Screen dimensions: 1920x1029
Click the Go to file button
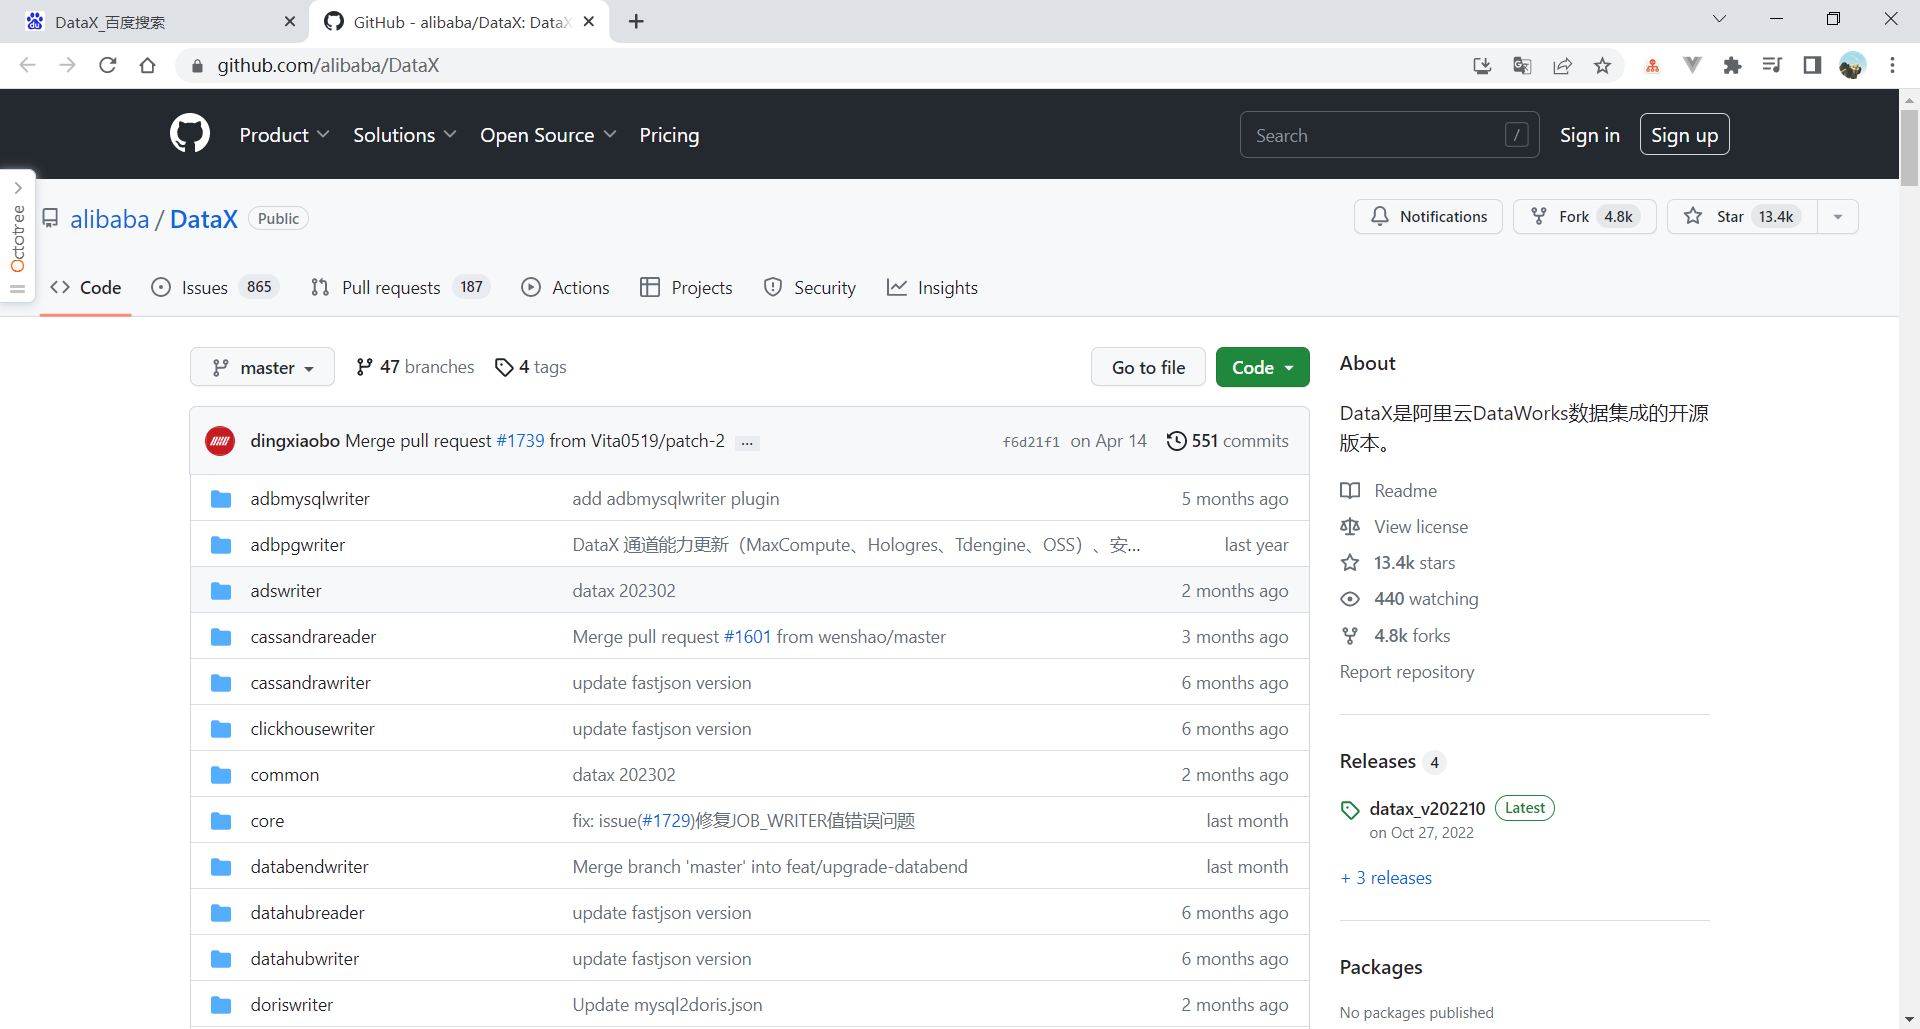pos(1148,368)
